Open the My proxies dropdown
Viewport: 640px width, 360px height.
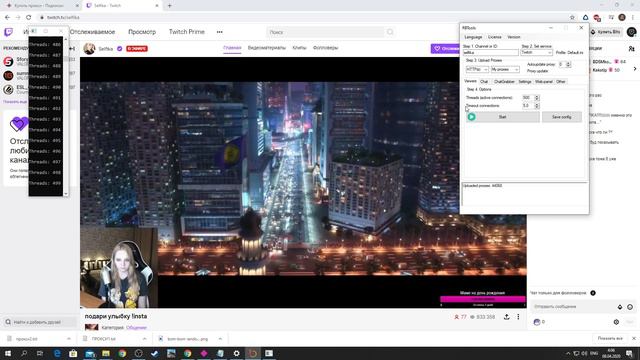pyautogui.click(x=505, y=69)
